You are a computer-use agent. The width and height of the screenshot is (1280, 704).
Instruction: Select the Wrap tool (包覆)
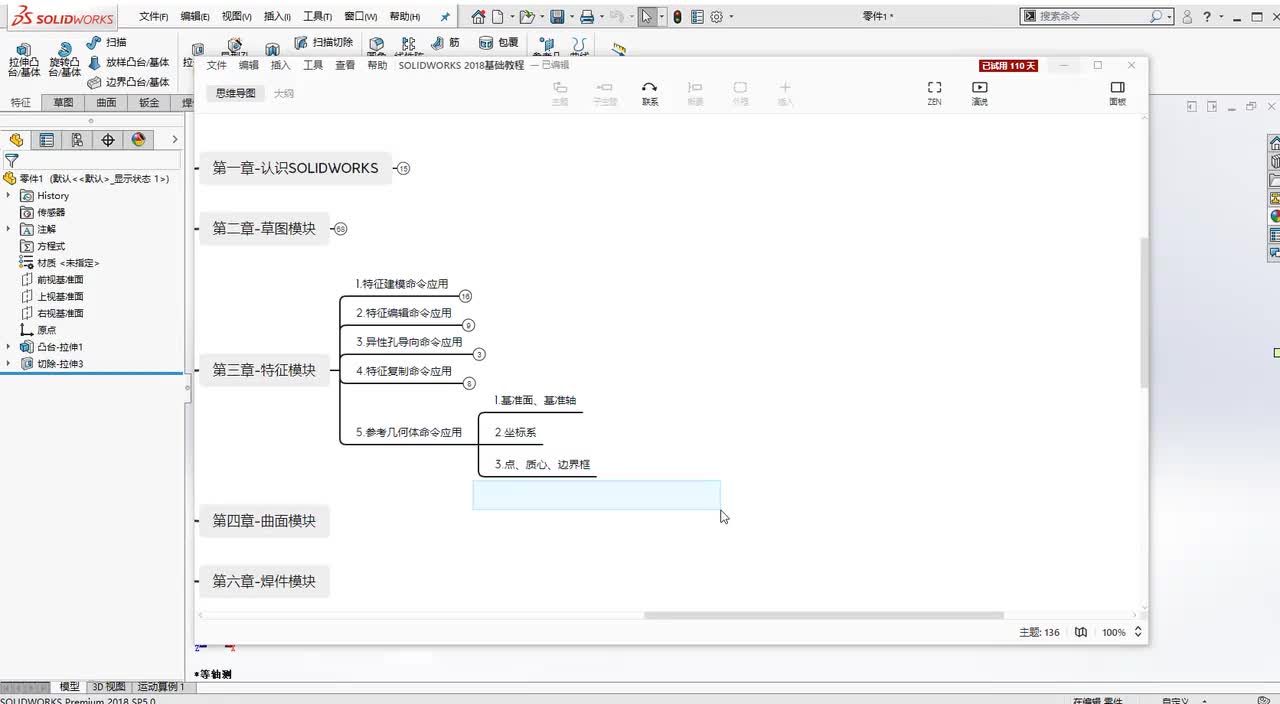(x=498, y=43)
